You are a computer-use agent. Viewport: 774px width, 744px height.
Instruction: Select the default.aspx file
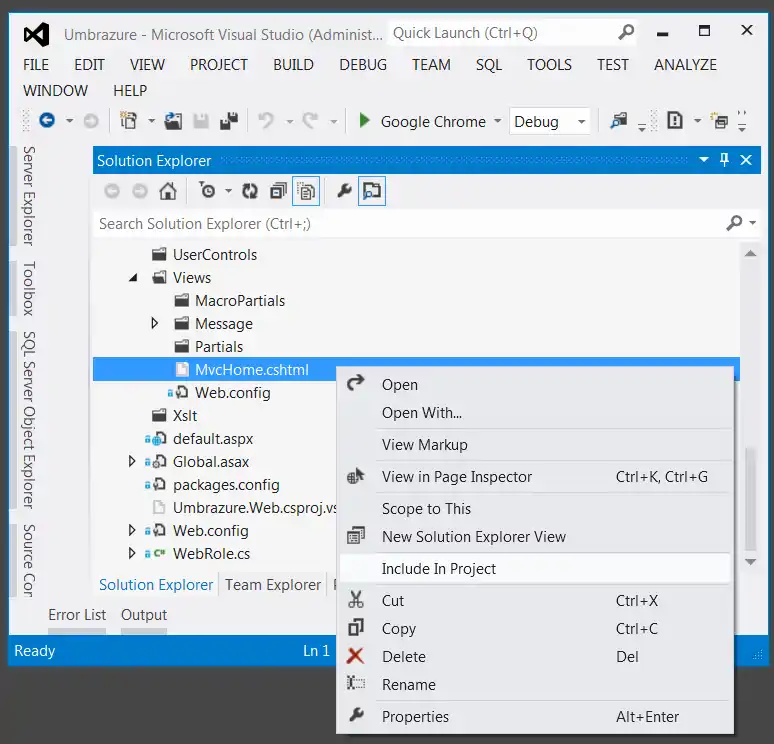[x=213, y=438]
